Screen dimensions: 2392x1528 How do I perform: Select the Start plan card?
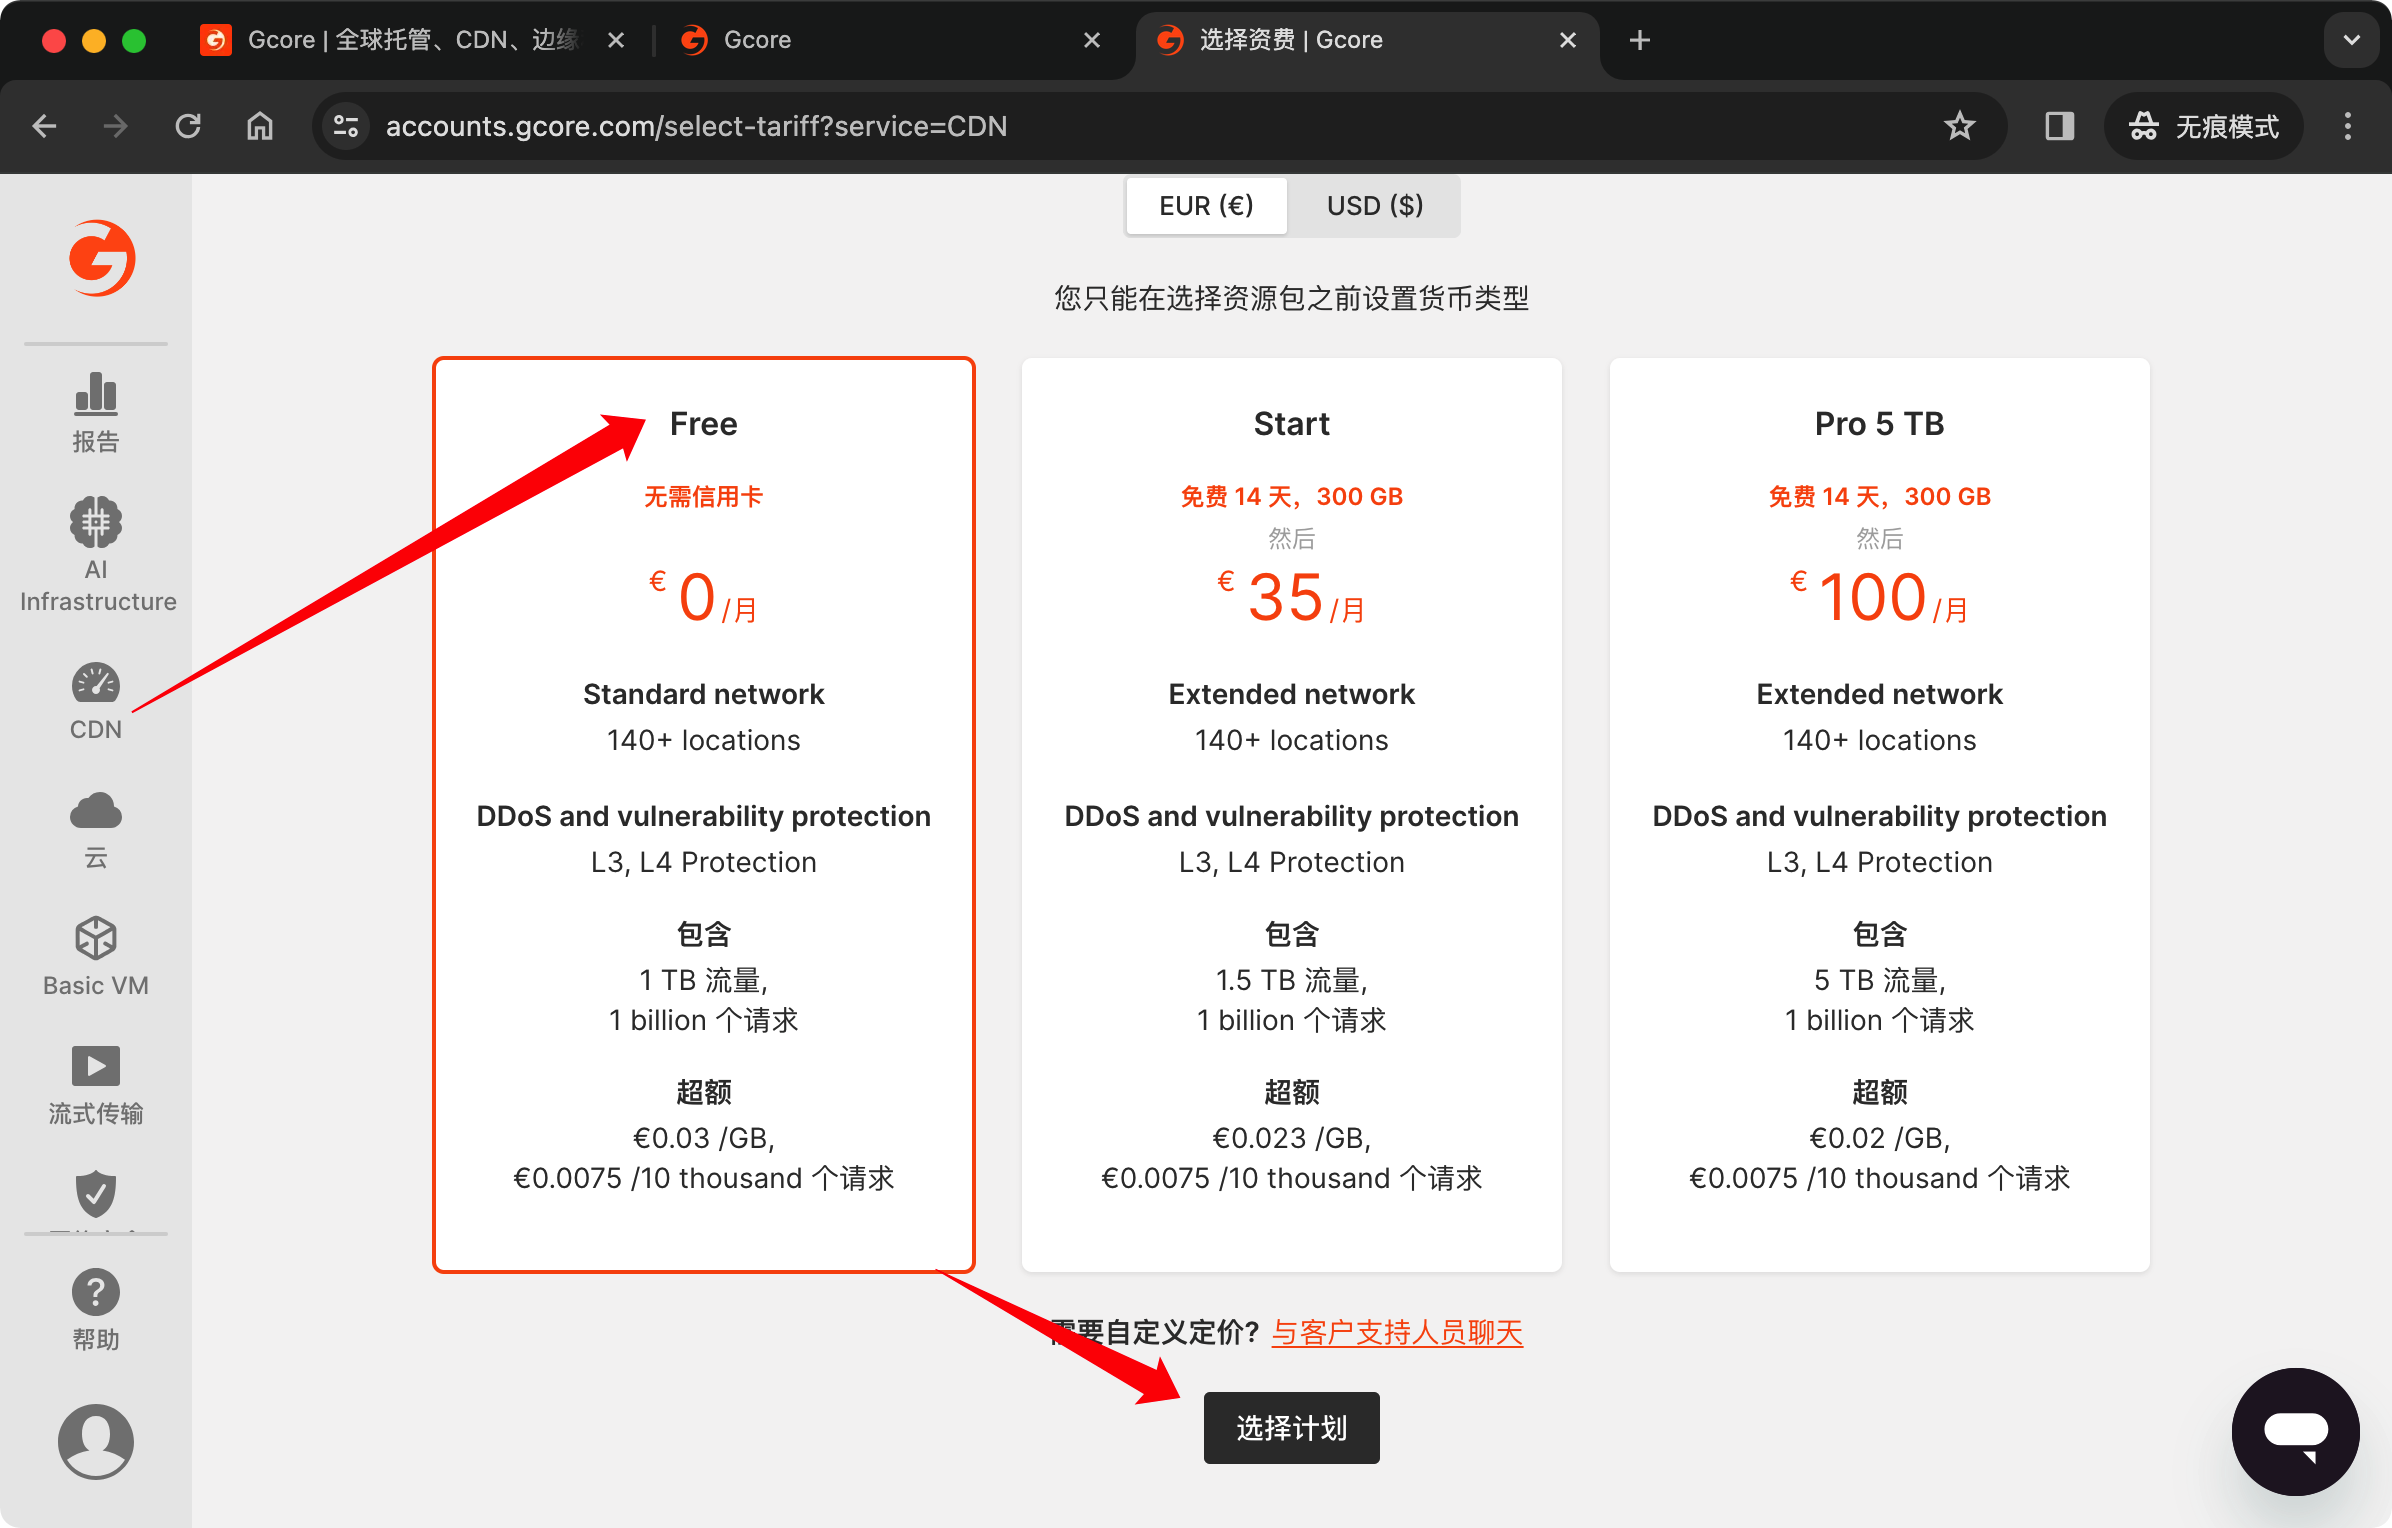1292,814
